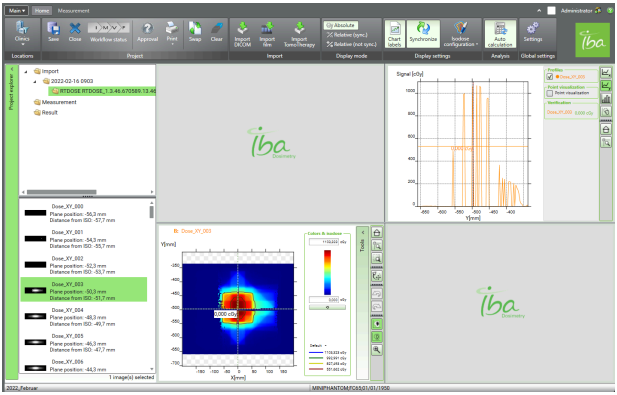Reset profile chart view with home icon
The image size is (617, 395).
tap(606, 129)
